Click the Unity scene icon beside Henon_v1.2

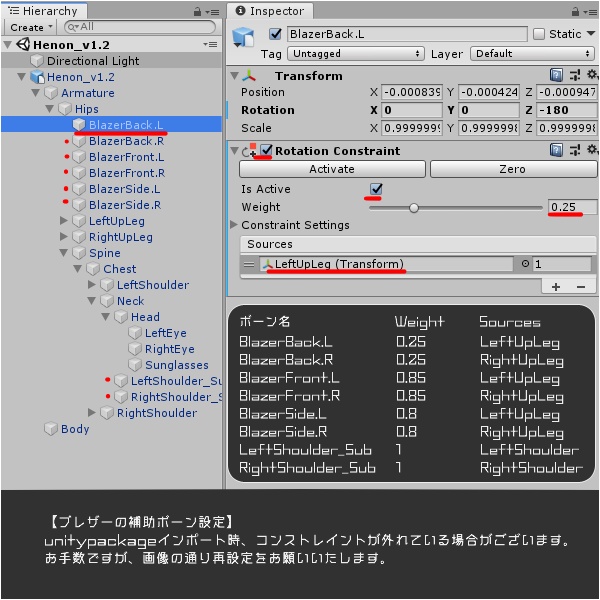[23, 44]
